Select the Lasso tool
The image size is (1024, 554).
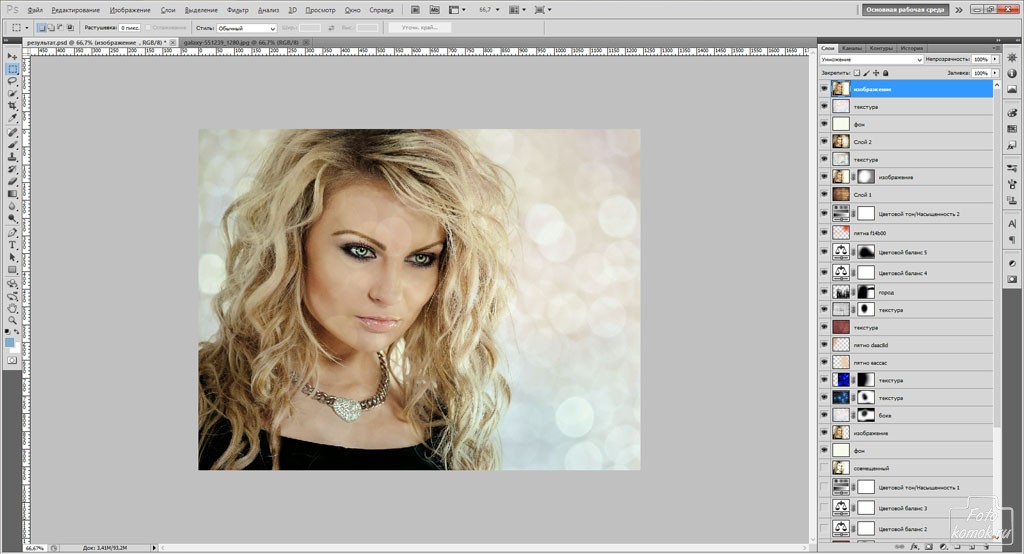12,81
